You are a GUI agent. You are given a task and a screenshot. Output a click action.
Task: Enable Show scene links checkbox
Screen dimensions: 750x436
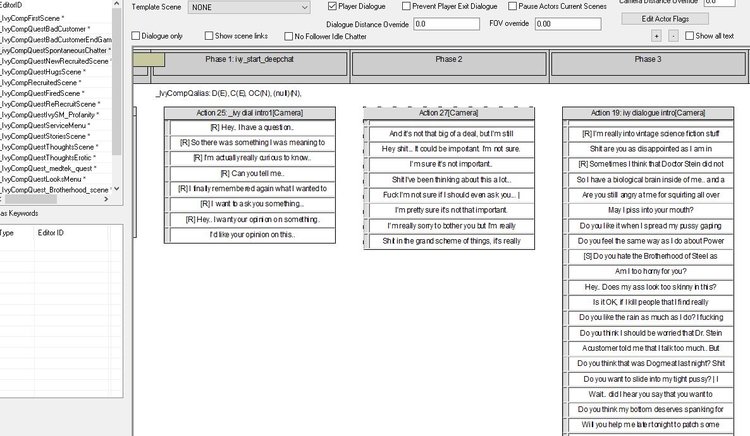click(209, 36)
